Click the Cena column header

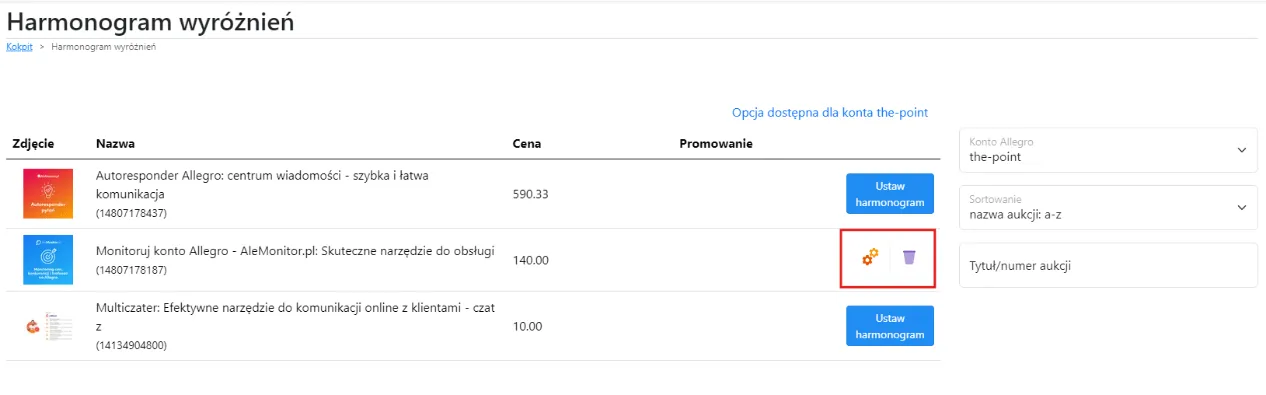(x=527, y=143)
